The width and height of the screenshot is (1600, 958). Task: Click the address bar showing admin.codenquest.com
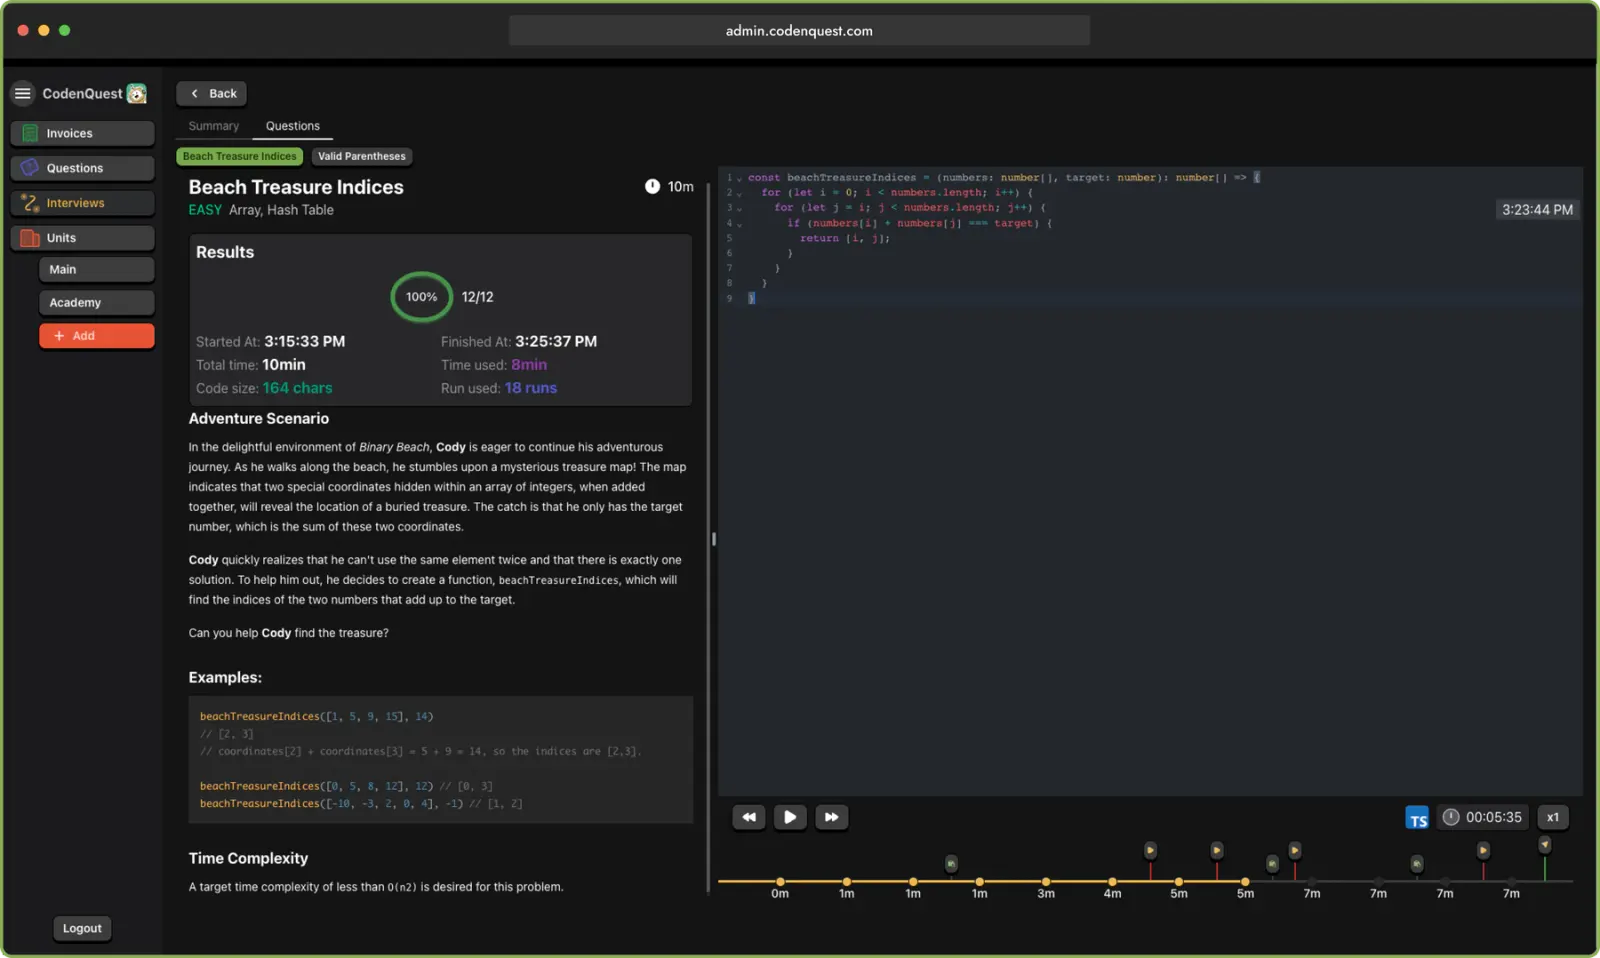click(799, 31)
